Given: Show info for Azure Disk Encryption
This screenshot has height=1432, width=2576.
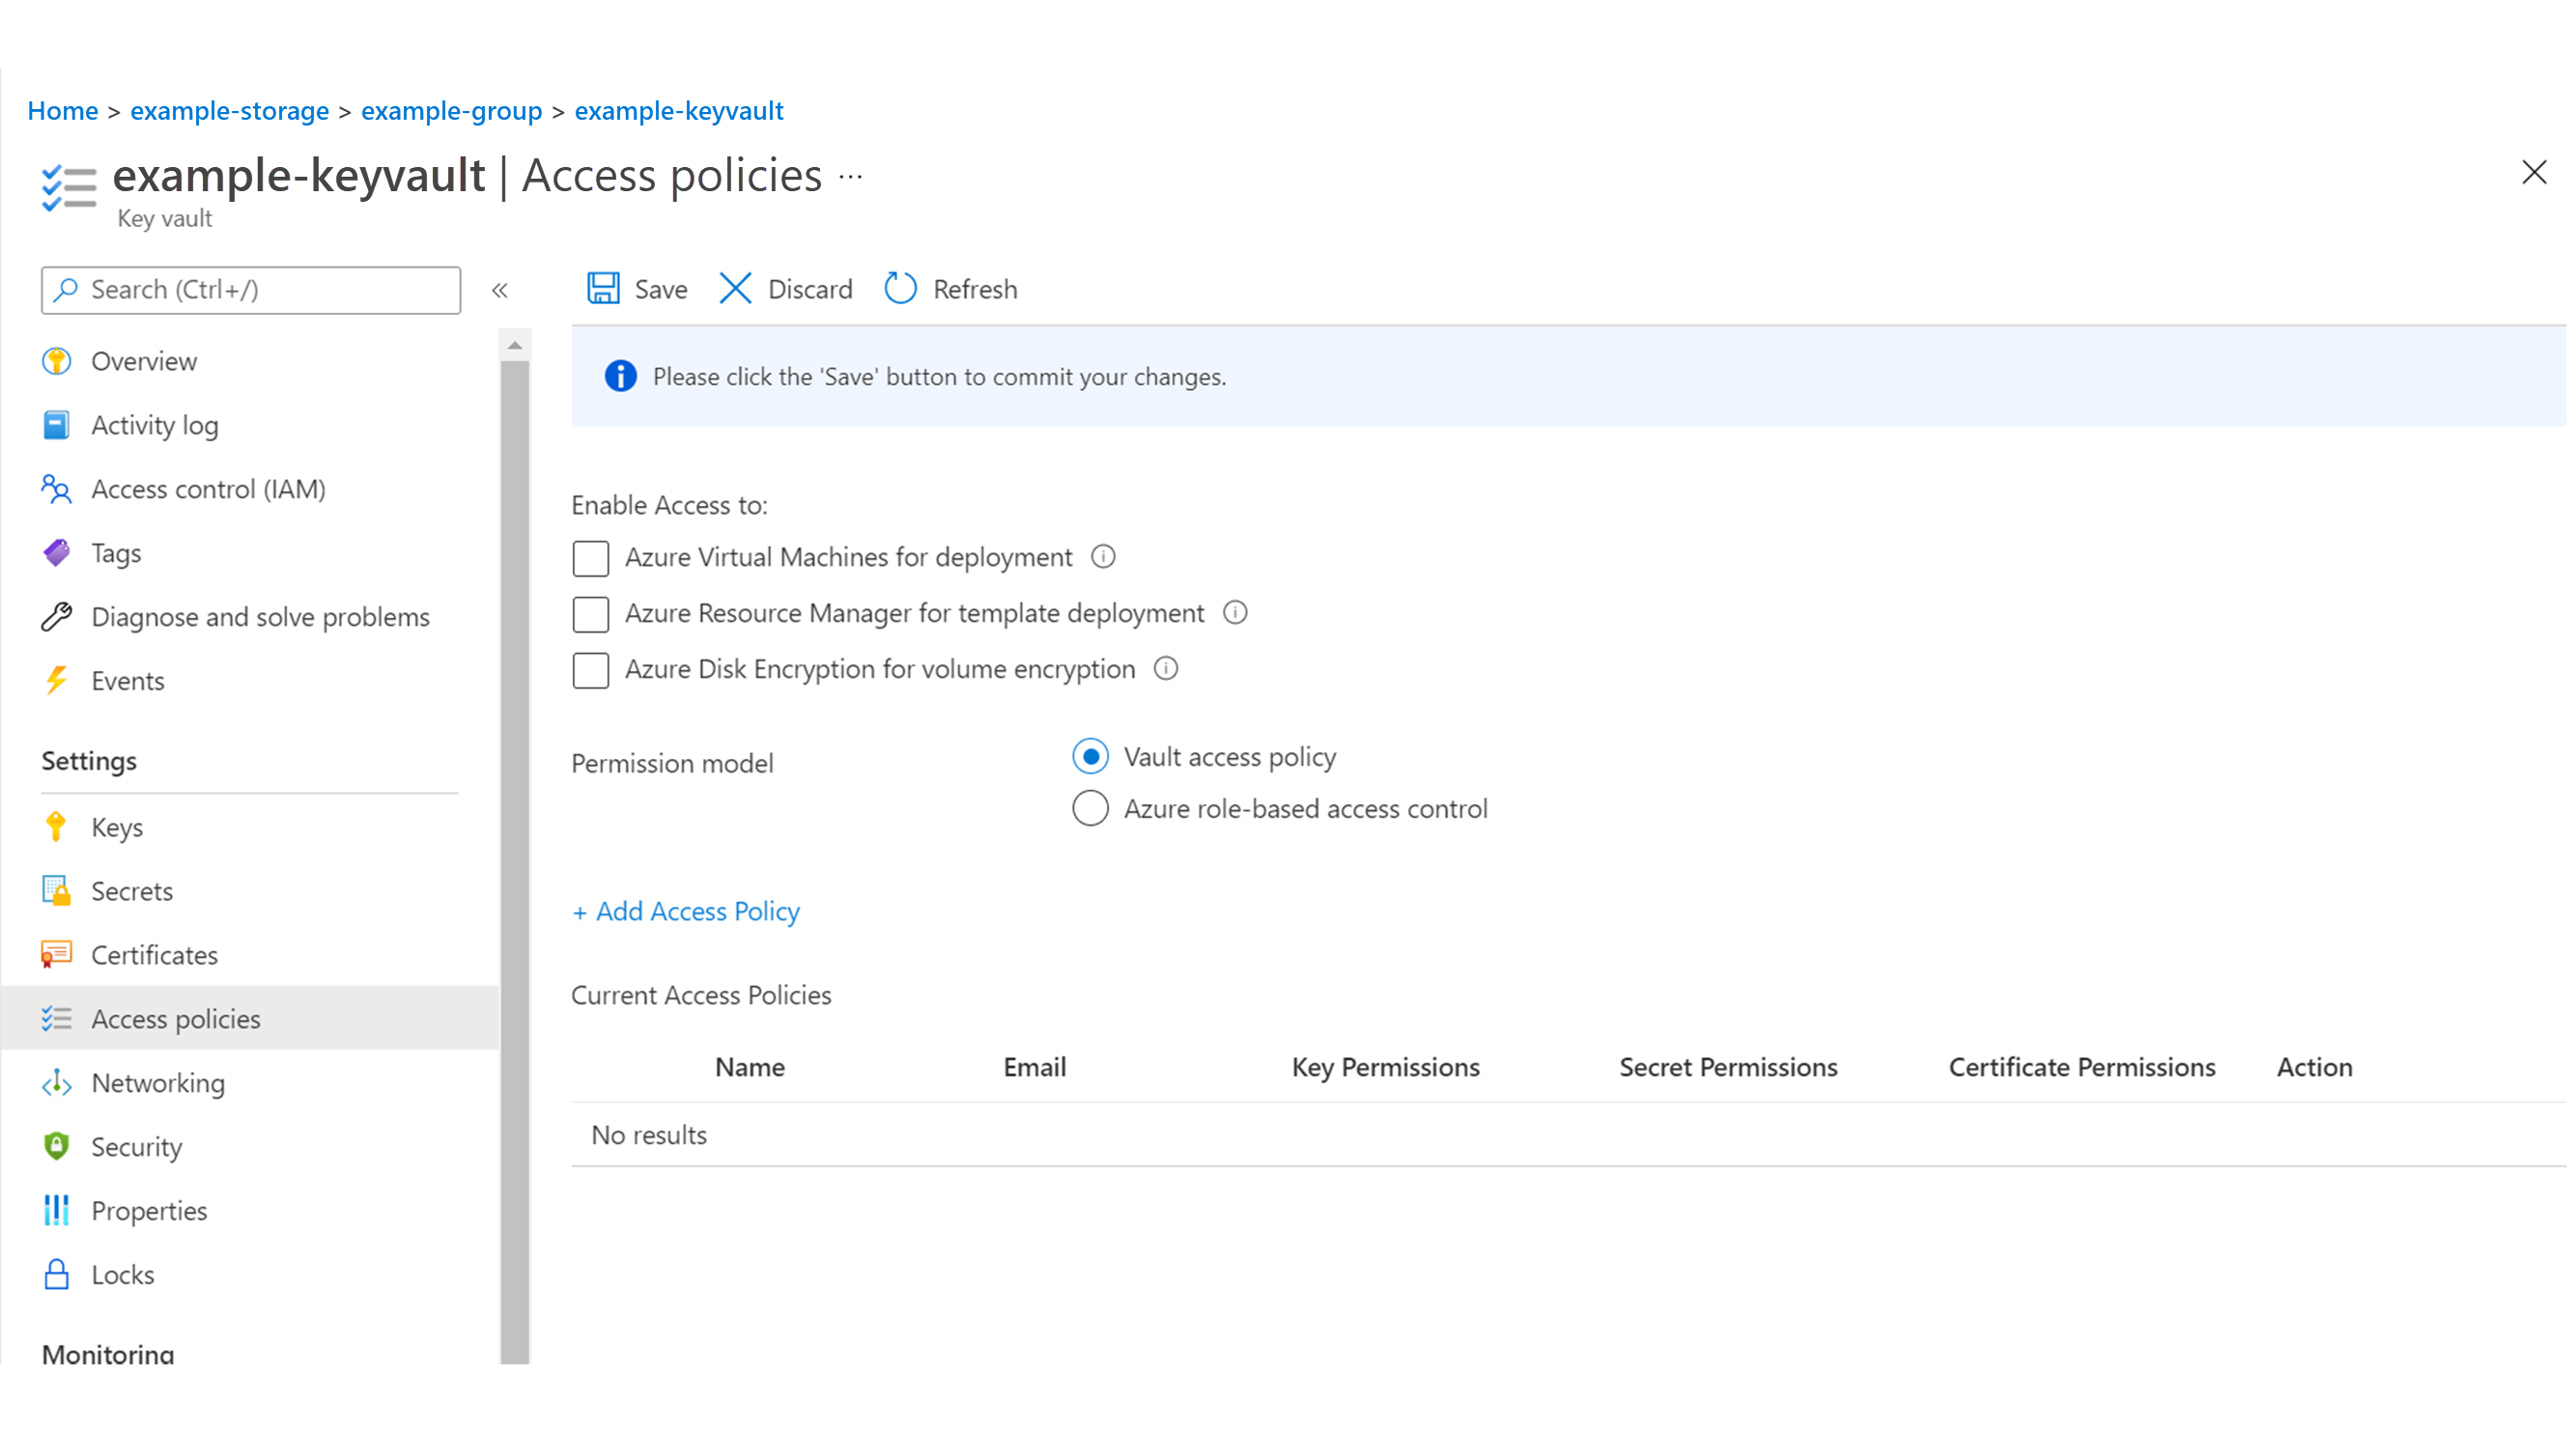Looking at the screenshot, I should [x=1166, y=668].
